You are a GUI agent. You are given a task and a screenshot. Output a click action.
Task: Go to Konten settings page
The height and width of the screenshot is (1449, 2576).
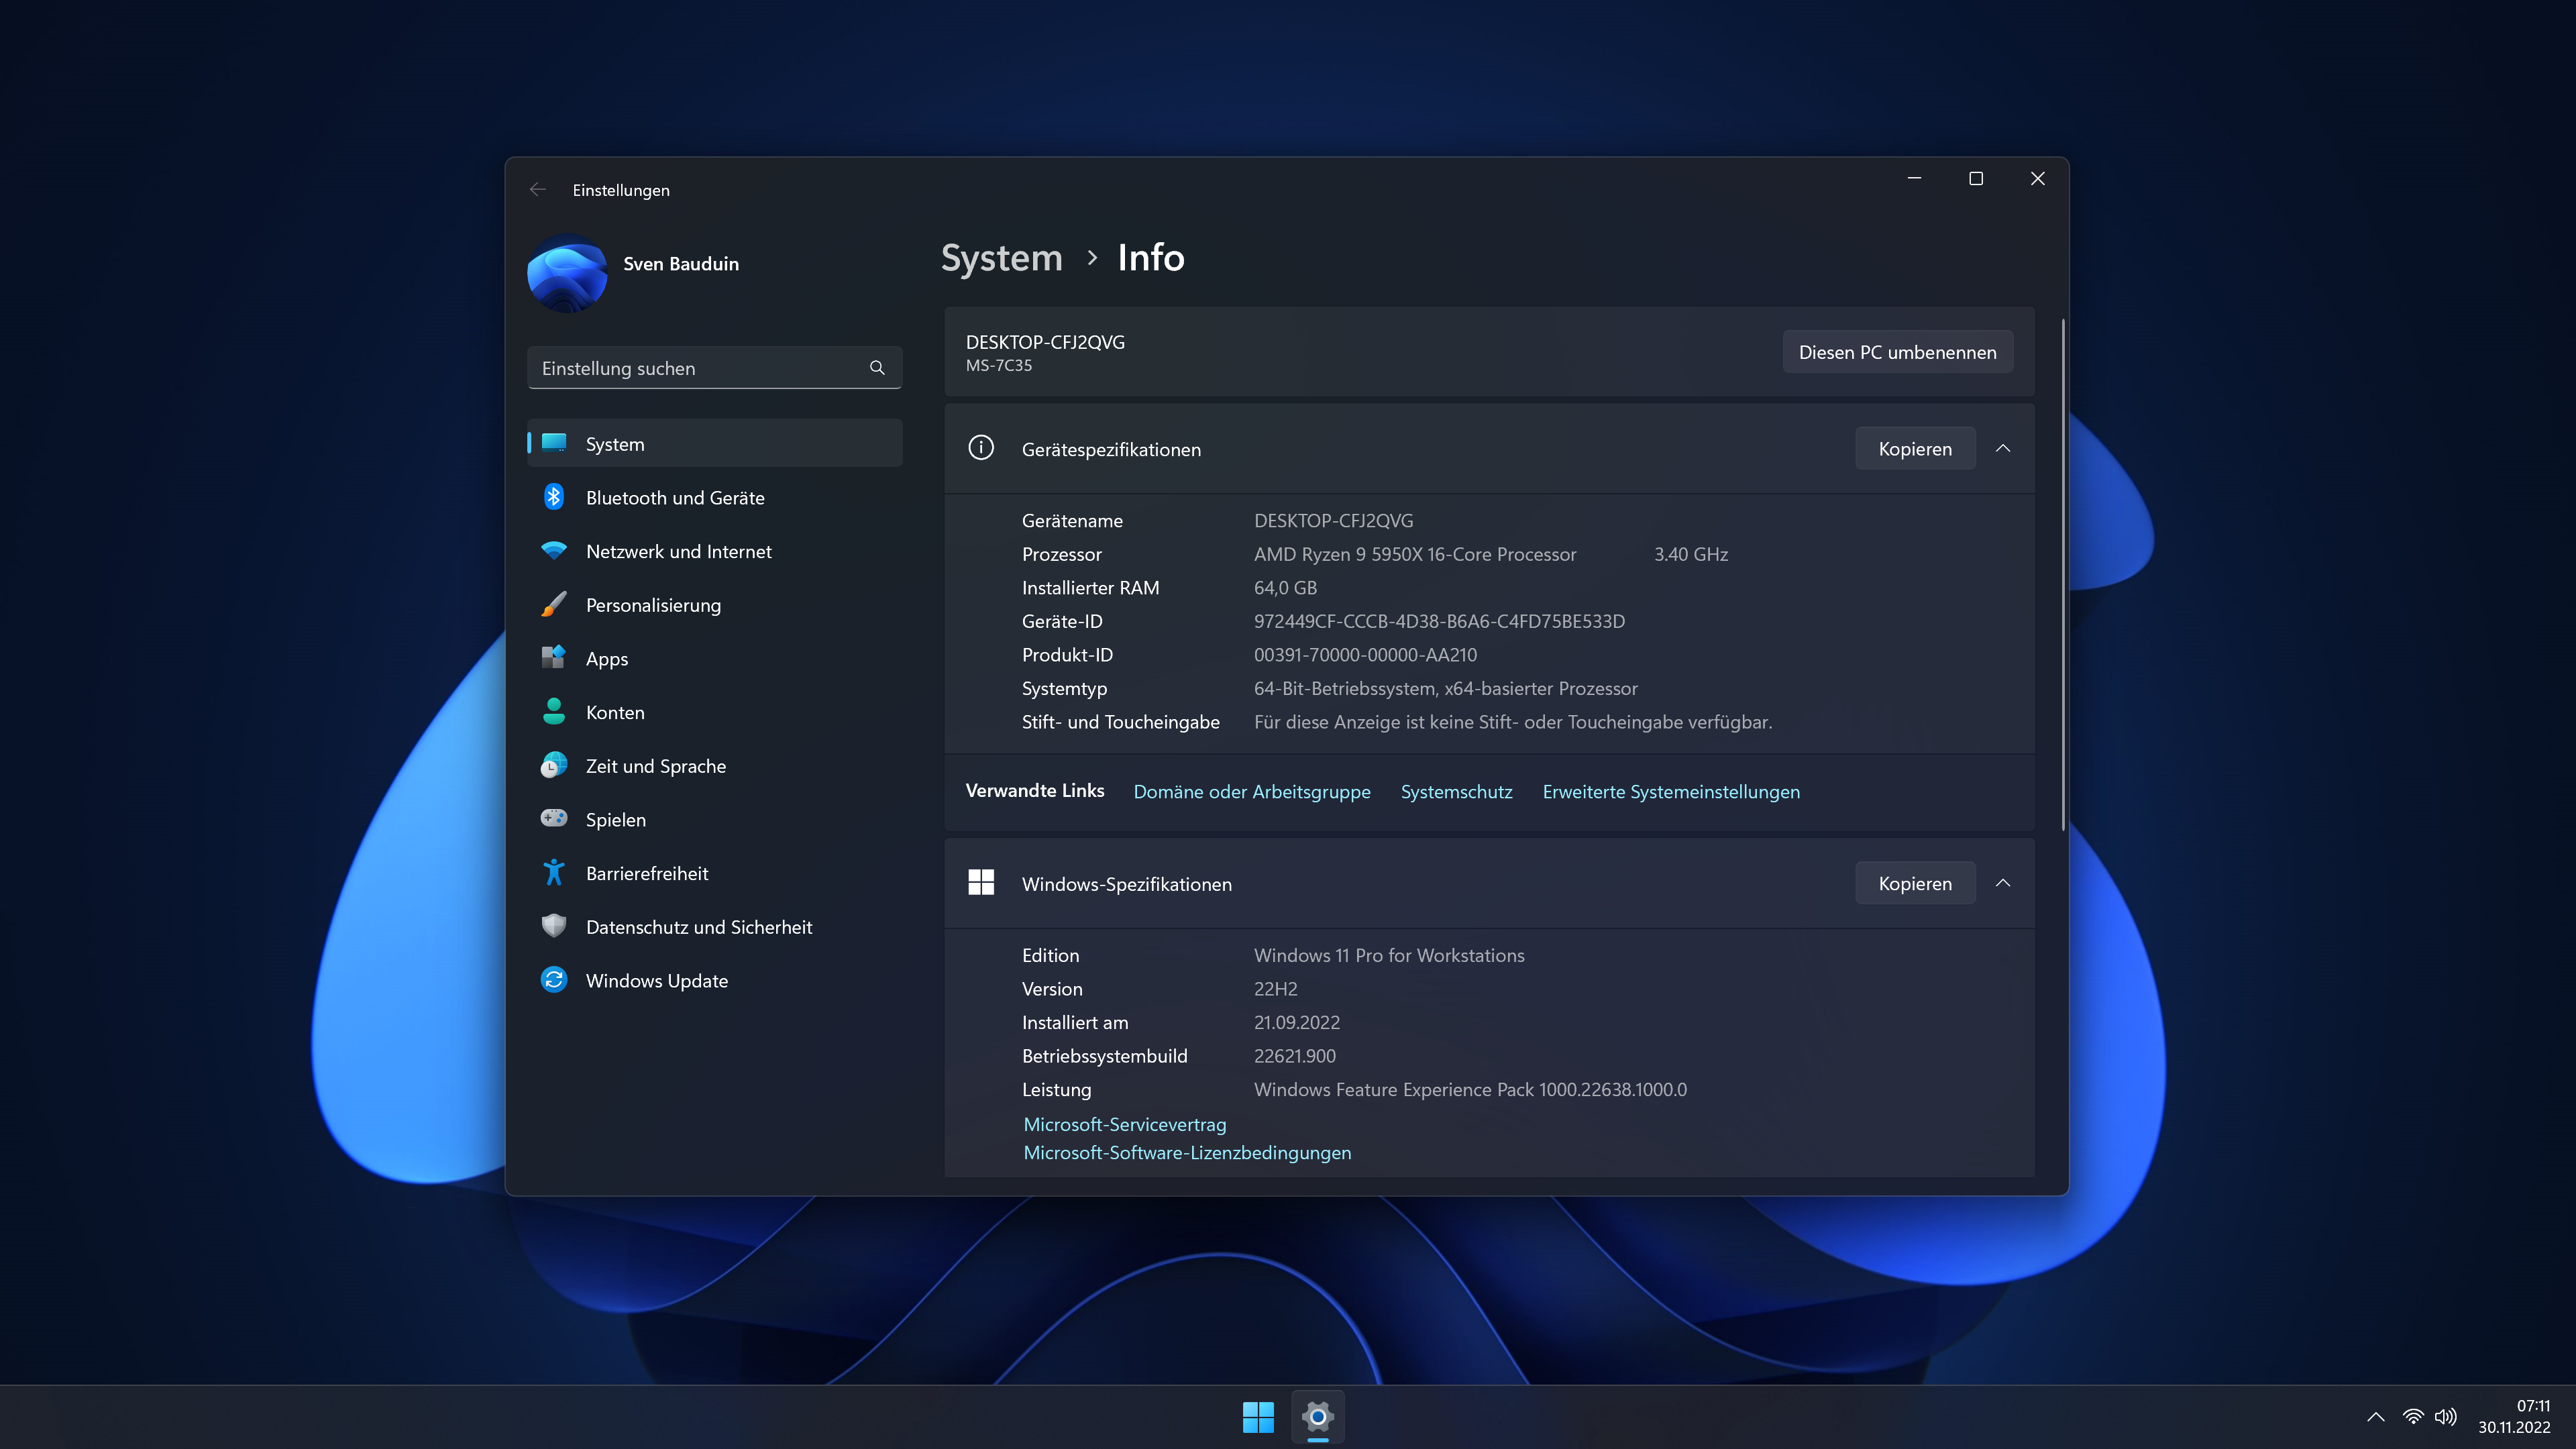click(x=615, y=712)
